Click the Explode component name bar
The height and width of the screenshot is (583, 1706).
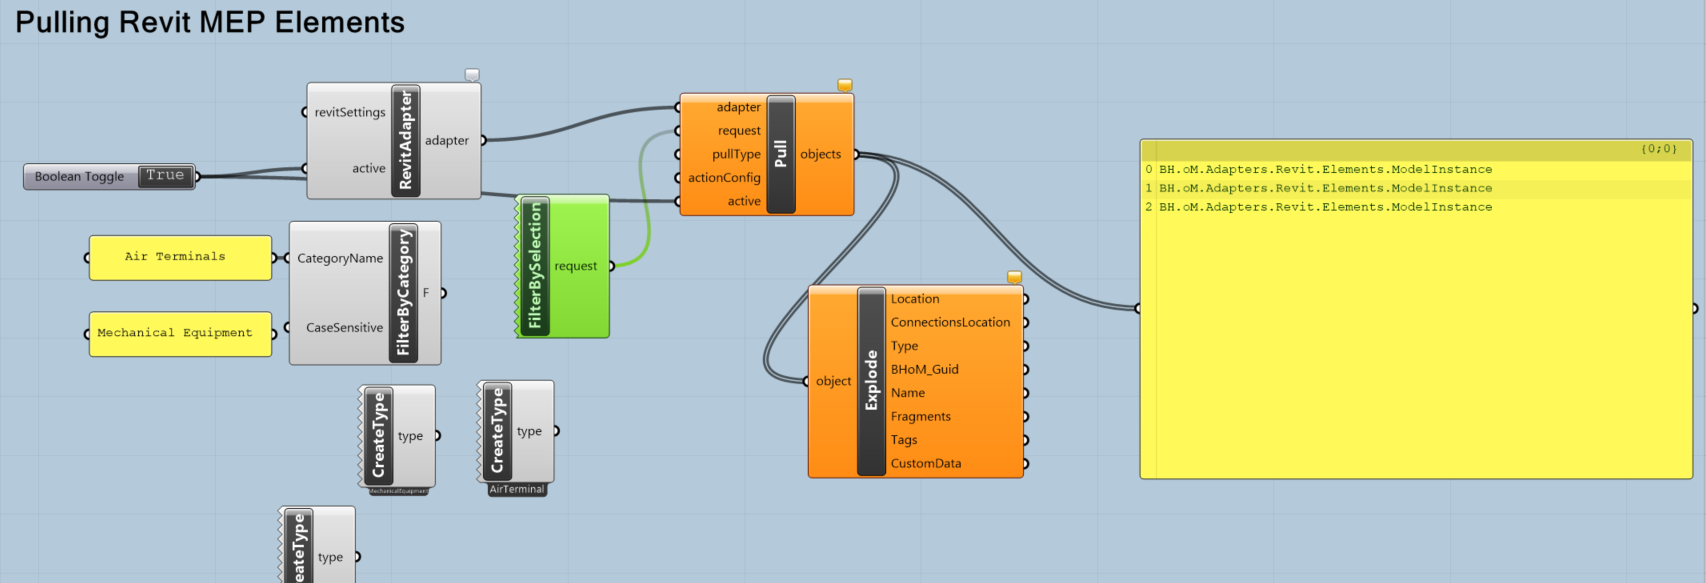[871, 381]
